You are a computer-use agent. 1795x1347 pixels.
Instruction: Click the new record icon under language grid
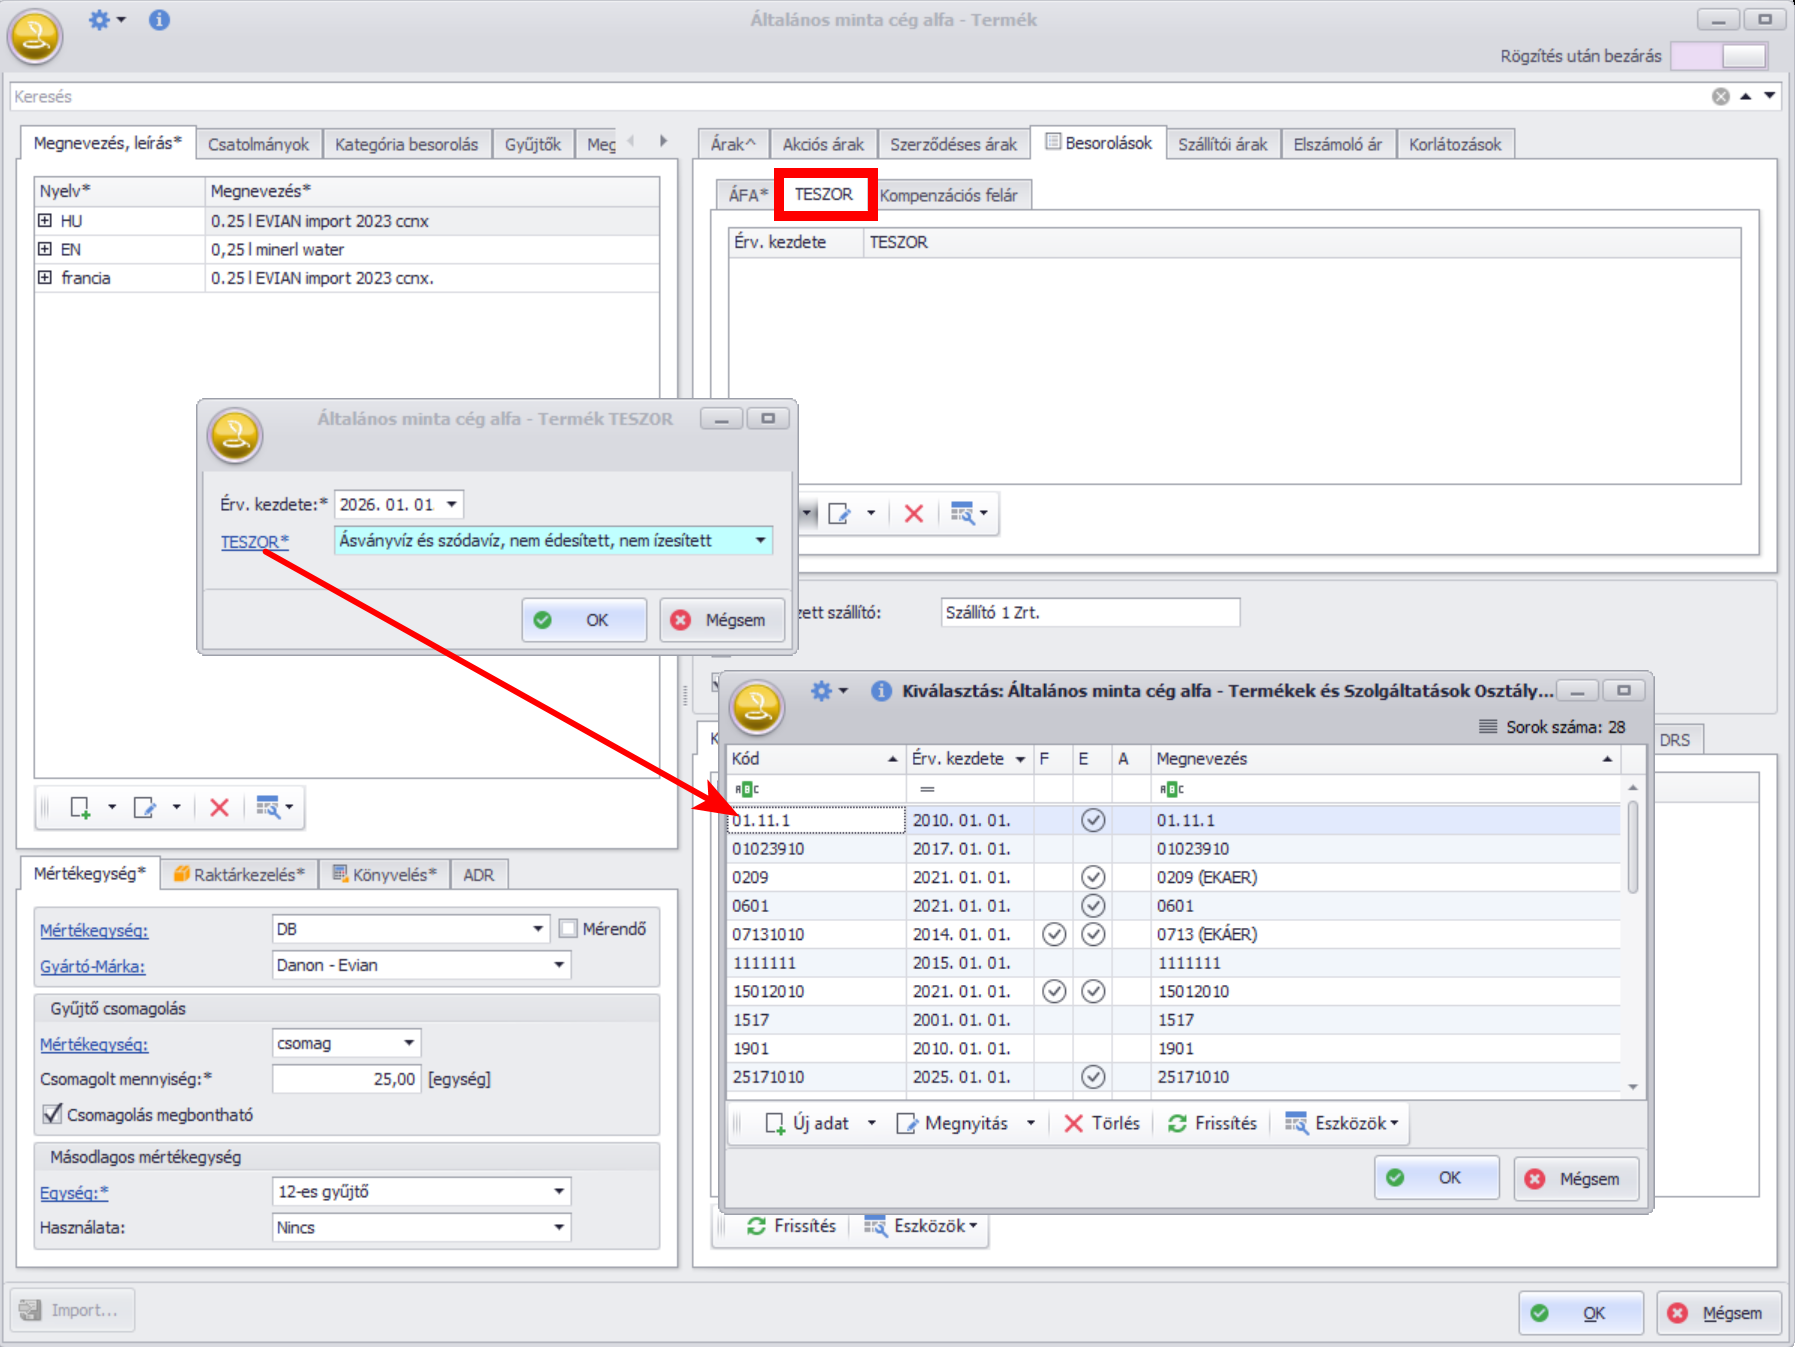80,808
